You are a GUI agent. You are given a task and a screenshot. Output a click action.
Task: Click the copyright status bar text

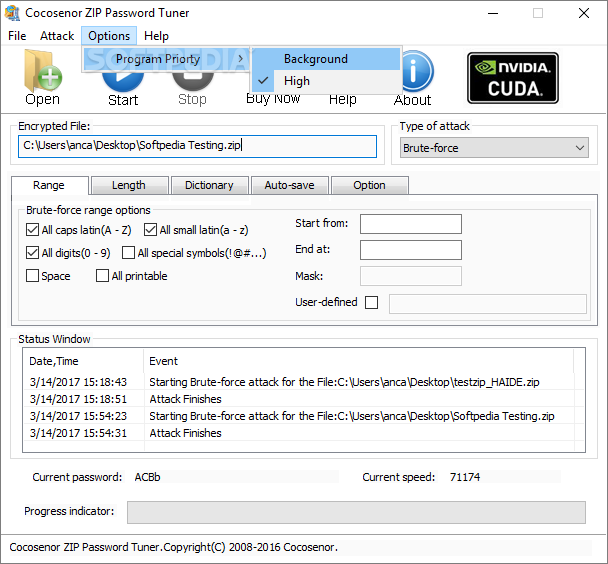click(174, 547)
